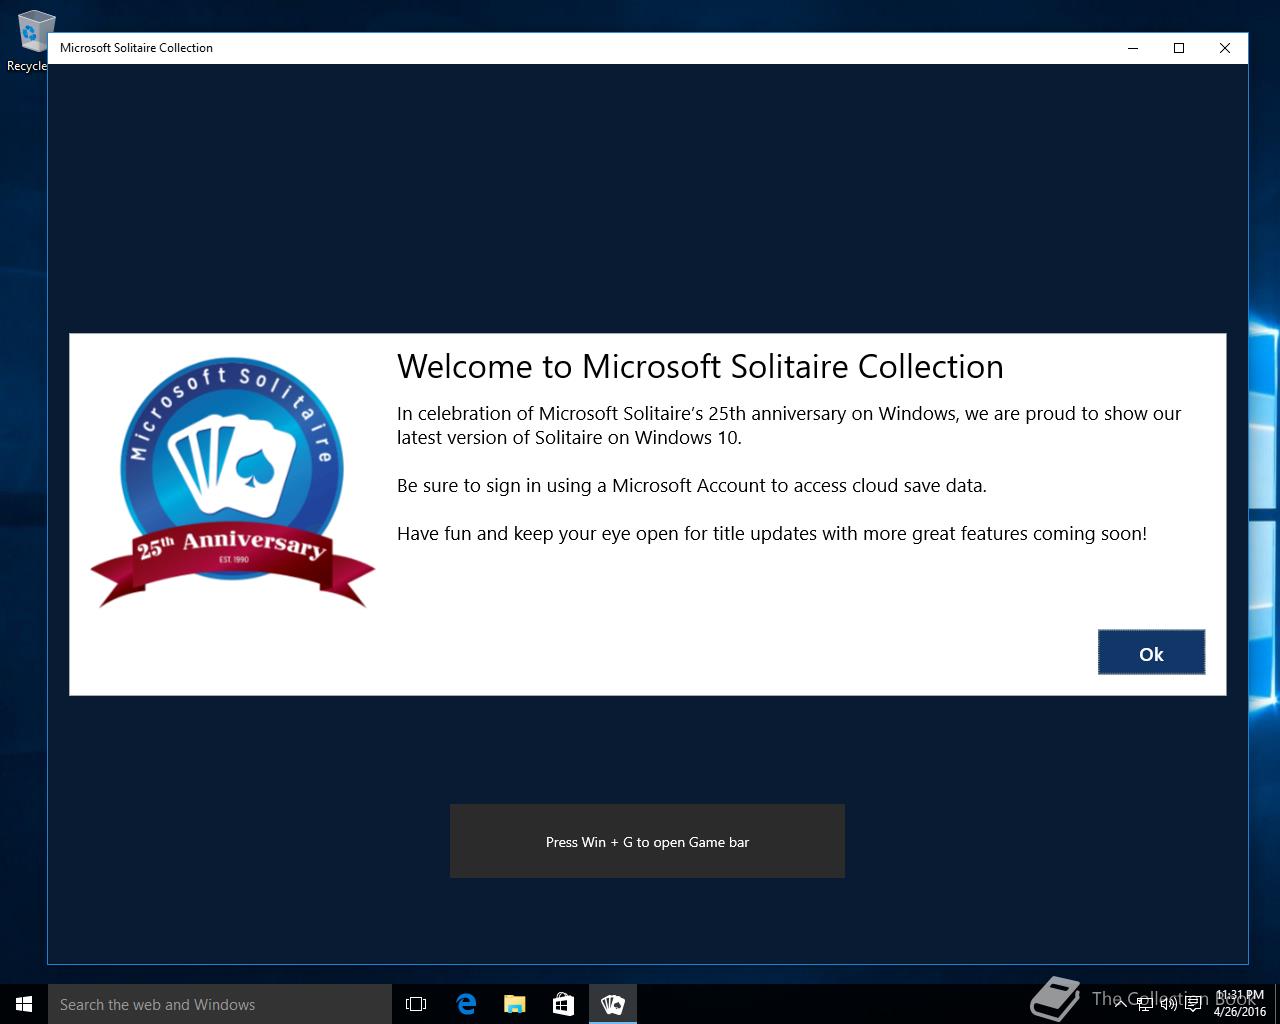Click the Welcome to Microsoft Solitaire Collection heading
Image resolution: width=1280 pixels, height=1024 pixels.
click(x=700, y=367)
